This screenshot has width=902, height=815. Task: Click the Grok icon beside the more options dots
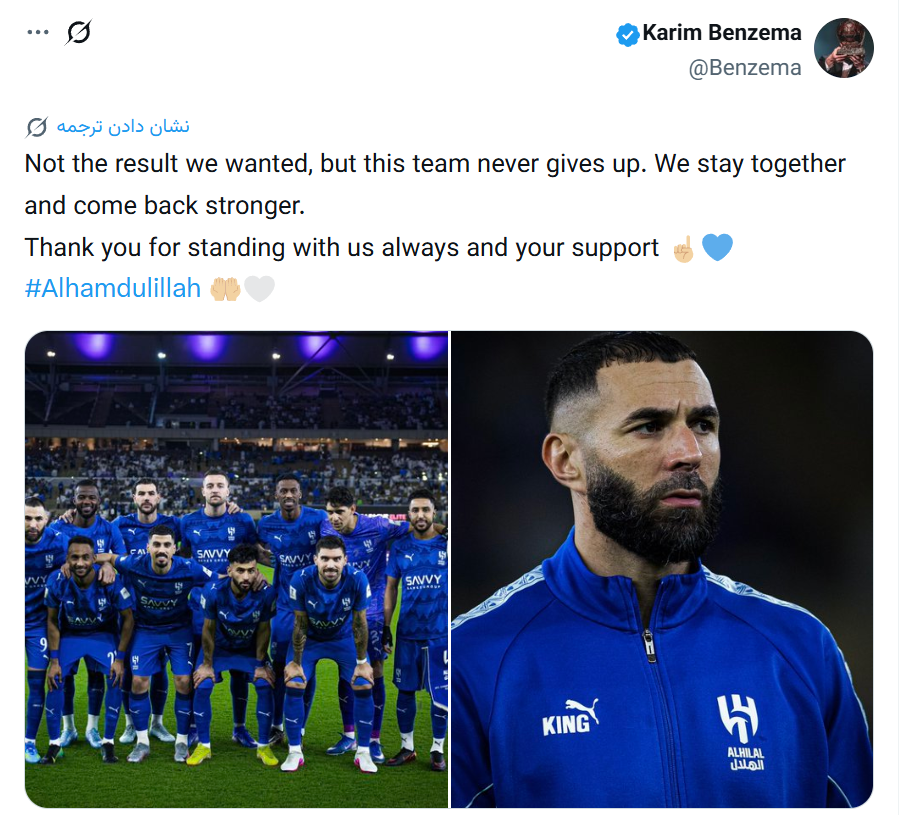tap(78, 33)
